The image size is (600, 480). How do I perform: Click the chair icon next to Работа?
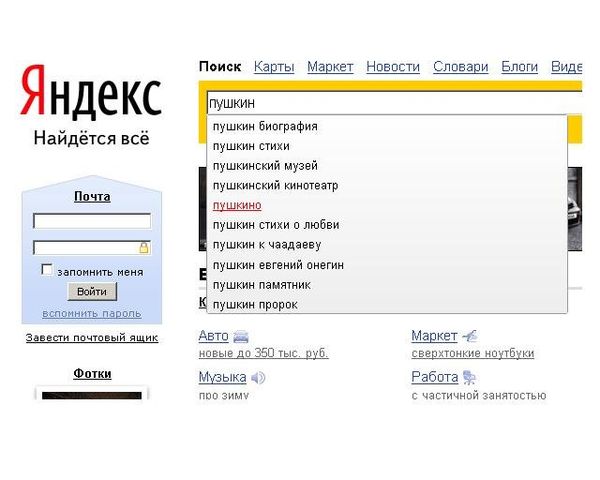pos(469,377)
